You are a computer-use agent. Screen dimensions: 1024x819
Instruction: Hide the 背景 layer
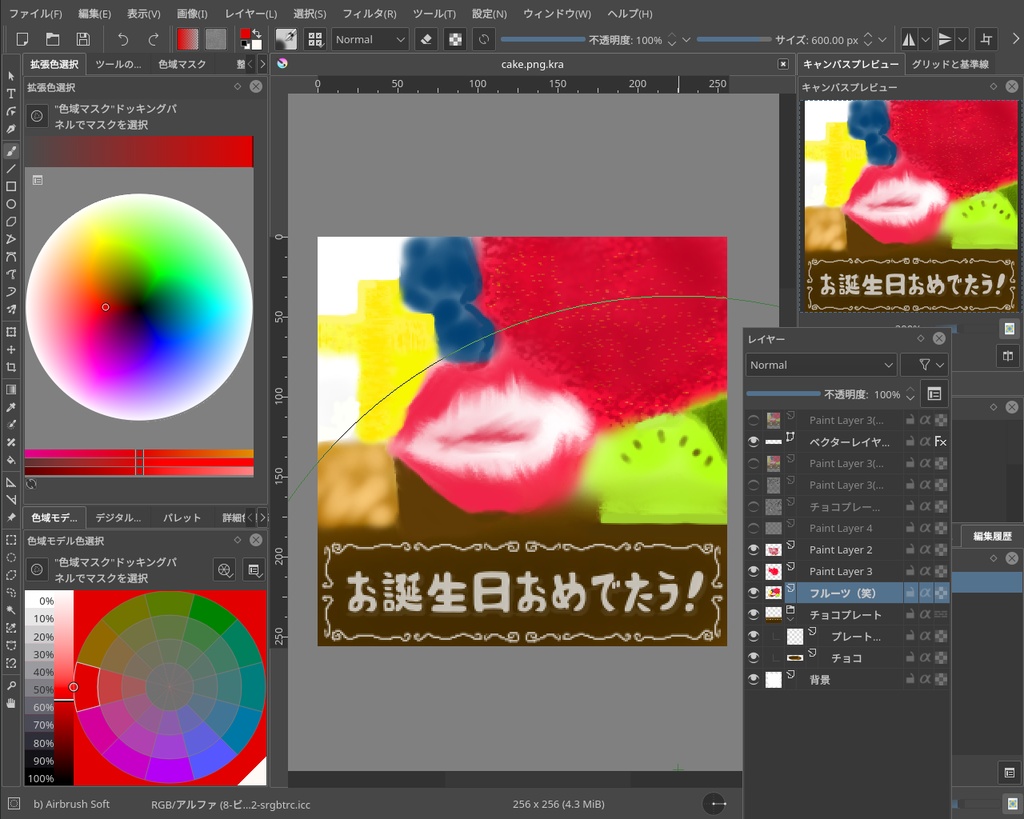point(754,679)
